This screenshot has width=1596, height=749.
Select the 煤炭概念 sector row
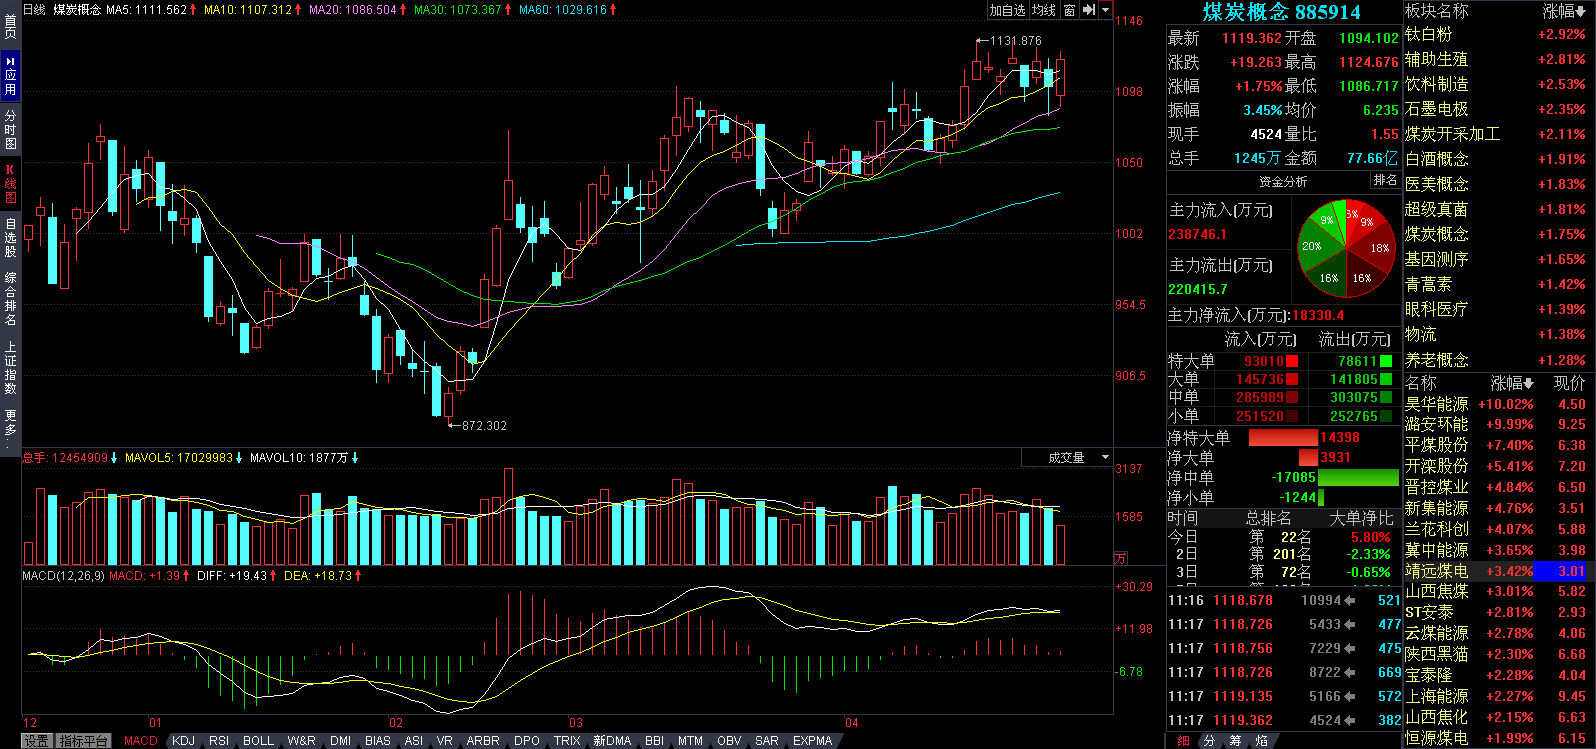click(x=1498, y=234)
